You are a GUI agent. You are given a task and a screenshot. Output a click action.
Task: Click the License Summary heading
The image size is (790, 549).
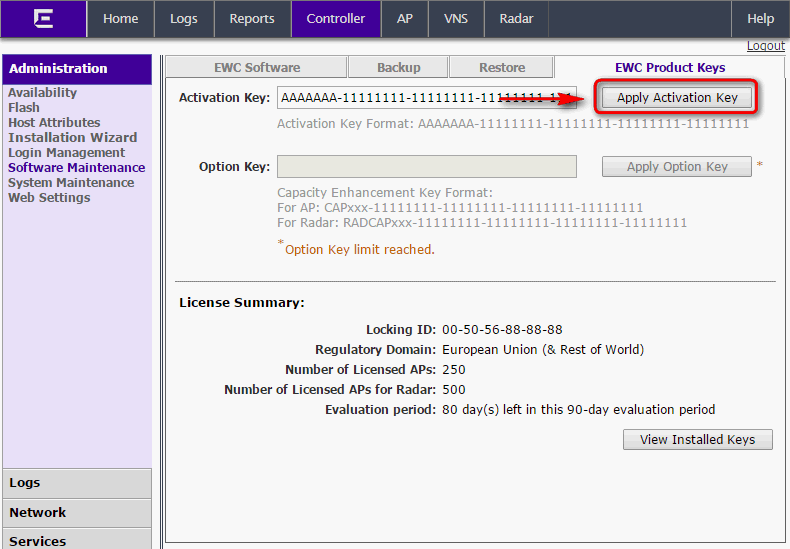point(242,303)
